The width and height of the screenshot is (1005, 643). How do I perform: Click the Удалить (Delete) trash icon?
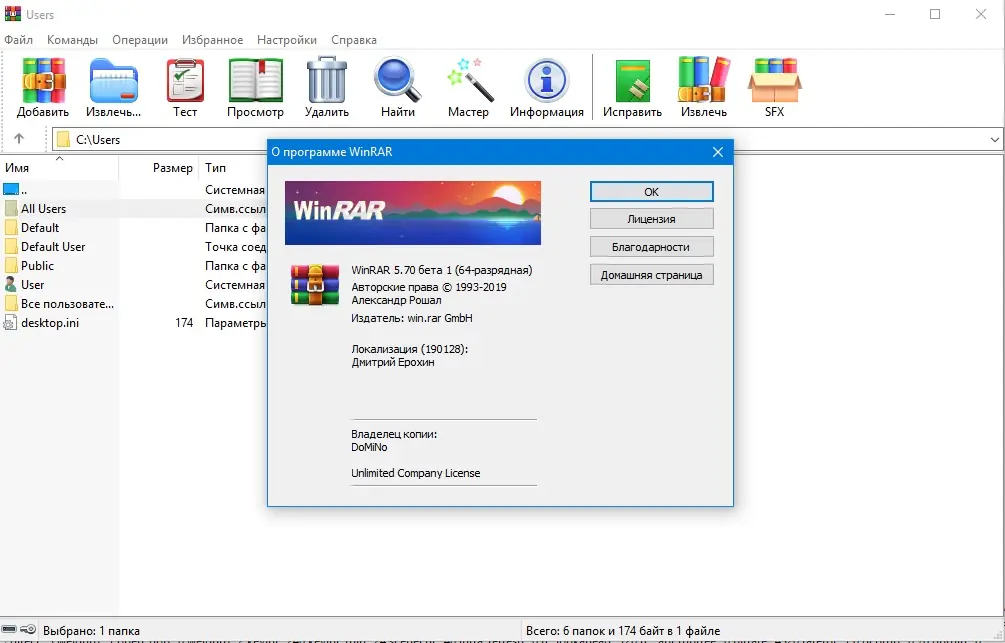(326, 80)
